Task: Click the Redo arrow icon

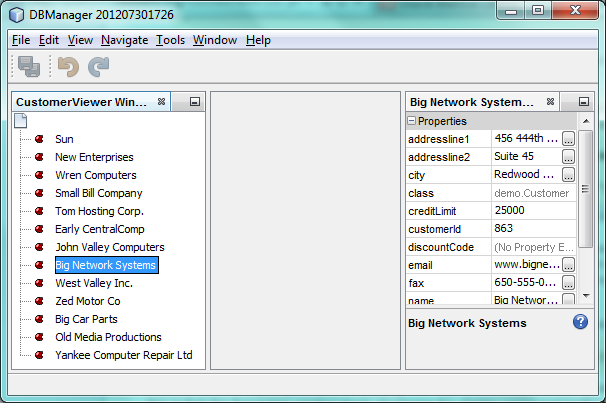Action: pyautogui.click(x=98, y=67)
